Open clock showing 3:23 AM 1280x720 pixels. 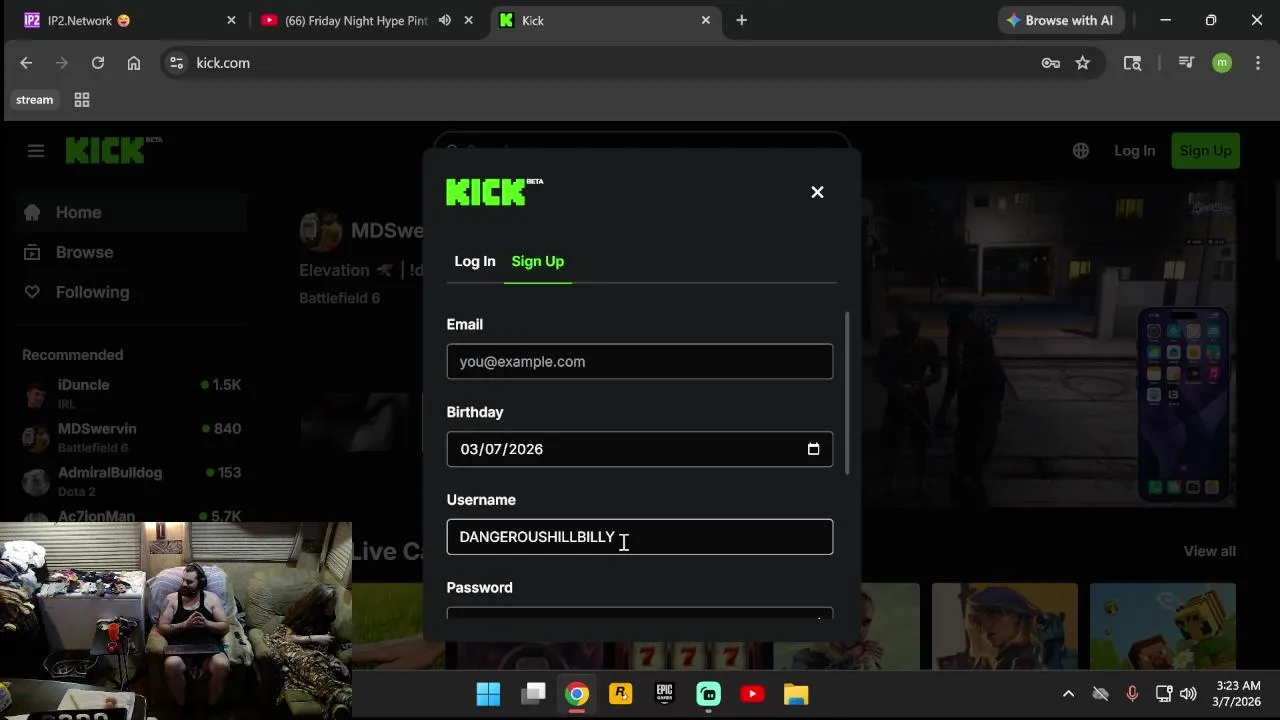(x=1238, y=694)
